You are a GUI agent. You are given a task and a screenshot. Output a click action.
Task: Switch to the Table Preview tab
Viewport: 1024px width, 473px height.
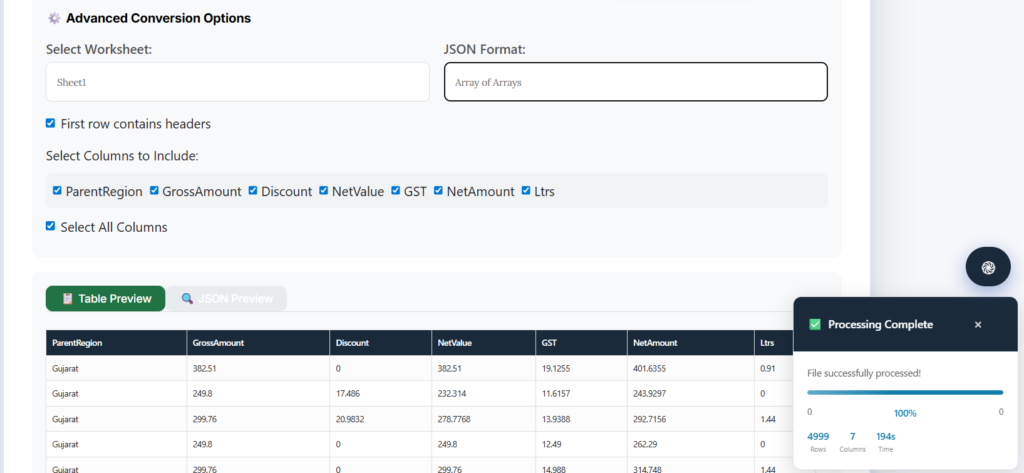(105, 299)
